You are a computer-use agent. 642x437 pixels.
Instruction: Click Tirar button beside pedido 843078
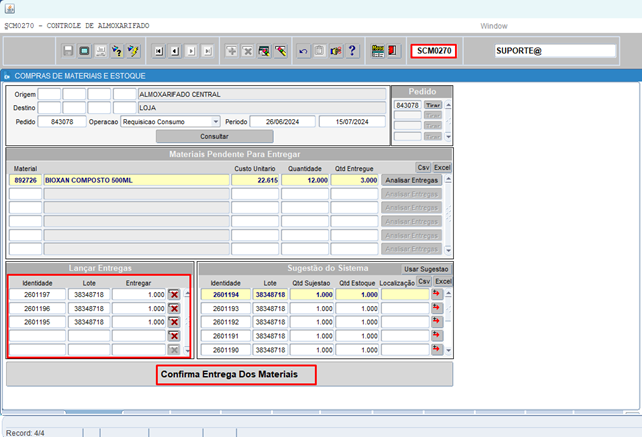(x=433, y=105)
